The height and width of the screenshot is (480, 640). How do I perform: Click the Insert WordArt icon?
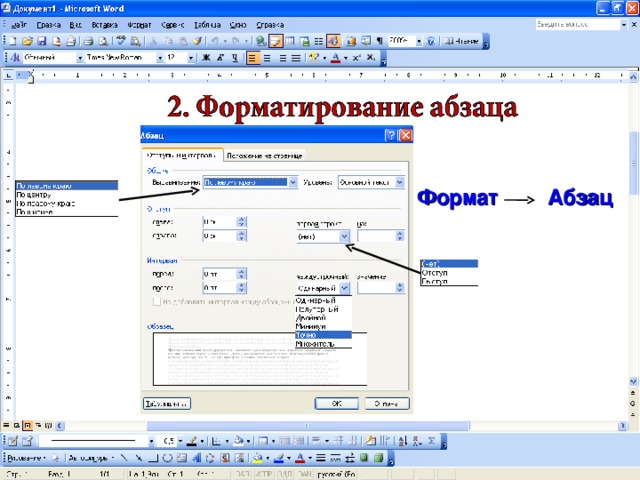coord(196,458)
